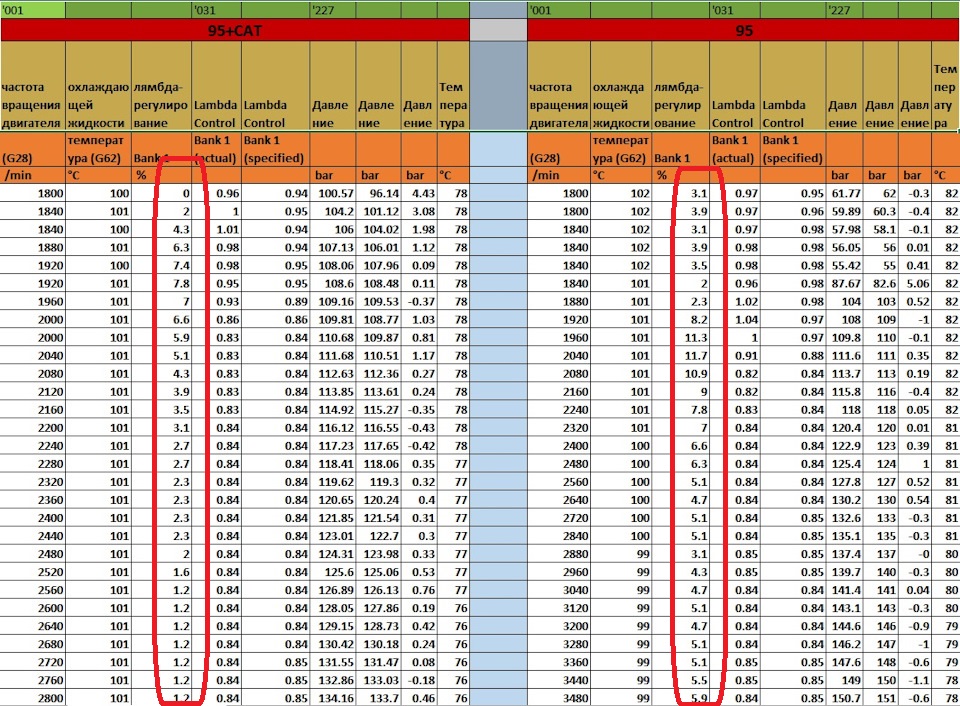Select the 57.98 cell
Viewport: 960px width, 706px height.
pyautogui.click(x=844, y=229)
